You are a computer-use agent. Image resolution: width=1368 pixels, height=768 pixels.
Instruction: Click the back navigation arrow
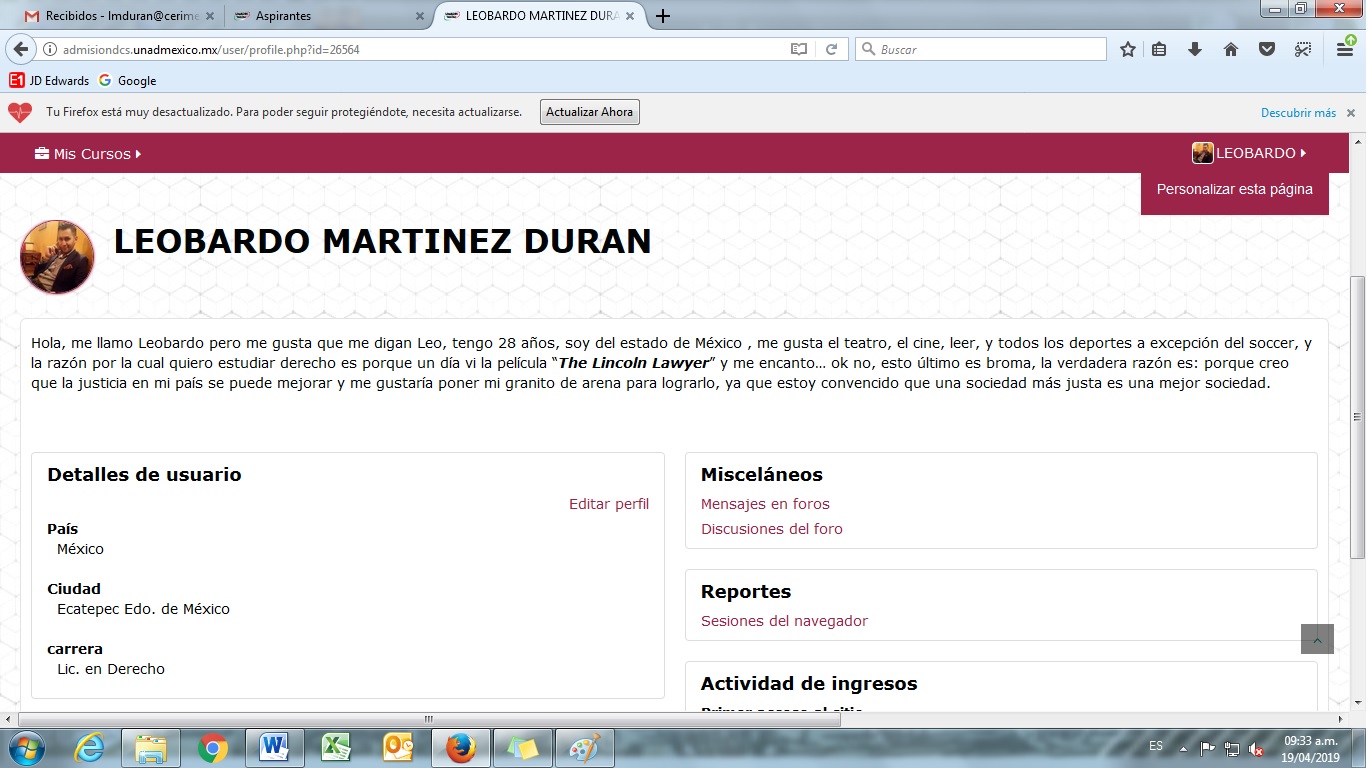tap(20, 49)
